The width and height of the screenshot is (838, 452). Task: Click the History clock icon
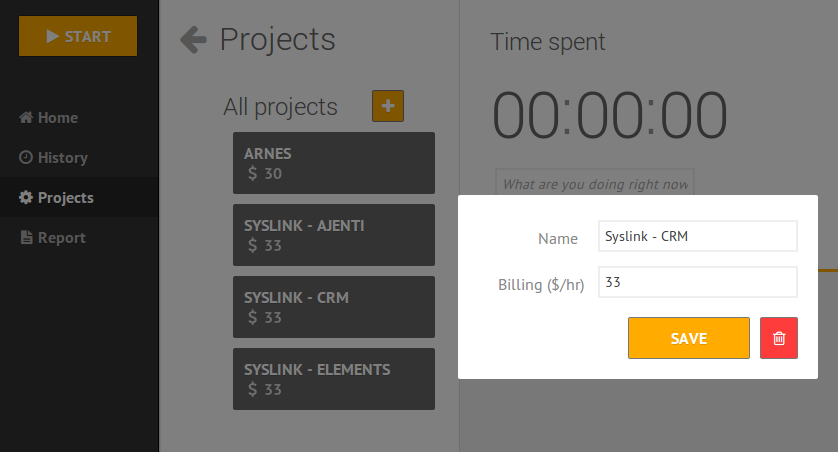[x=26, y=158]
